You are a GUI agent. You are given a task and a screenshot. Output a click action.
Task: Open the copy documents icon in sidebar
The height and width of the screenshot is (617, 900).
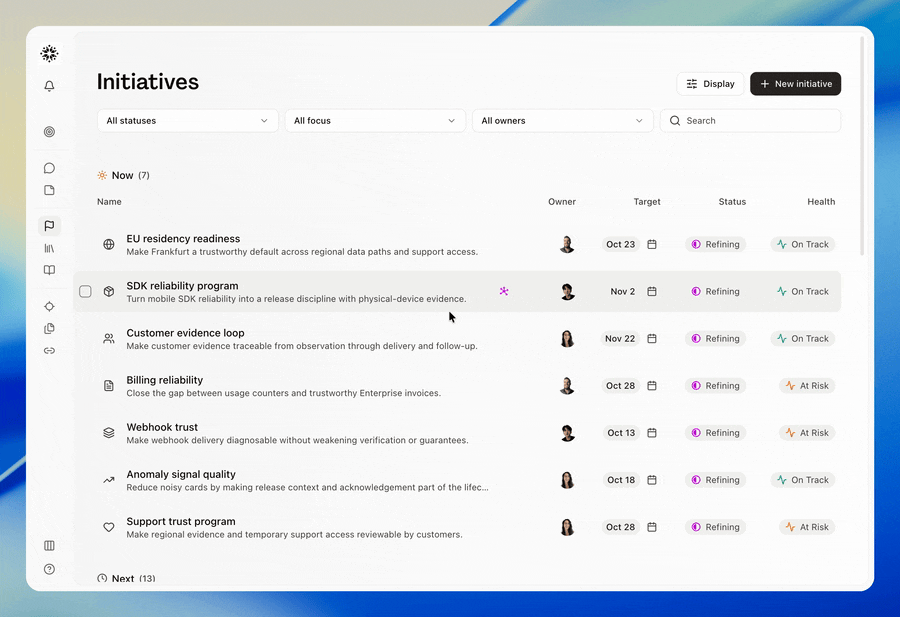[x=49, y=328]
